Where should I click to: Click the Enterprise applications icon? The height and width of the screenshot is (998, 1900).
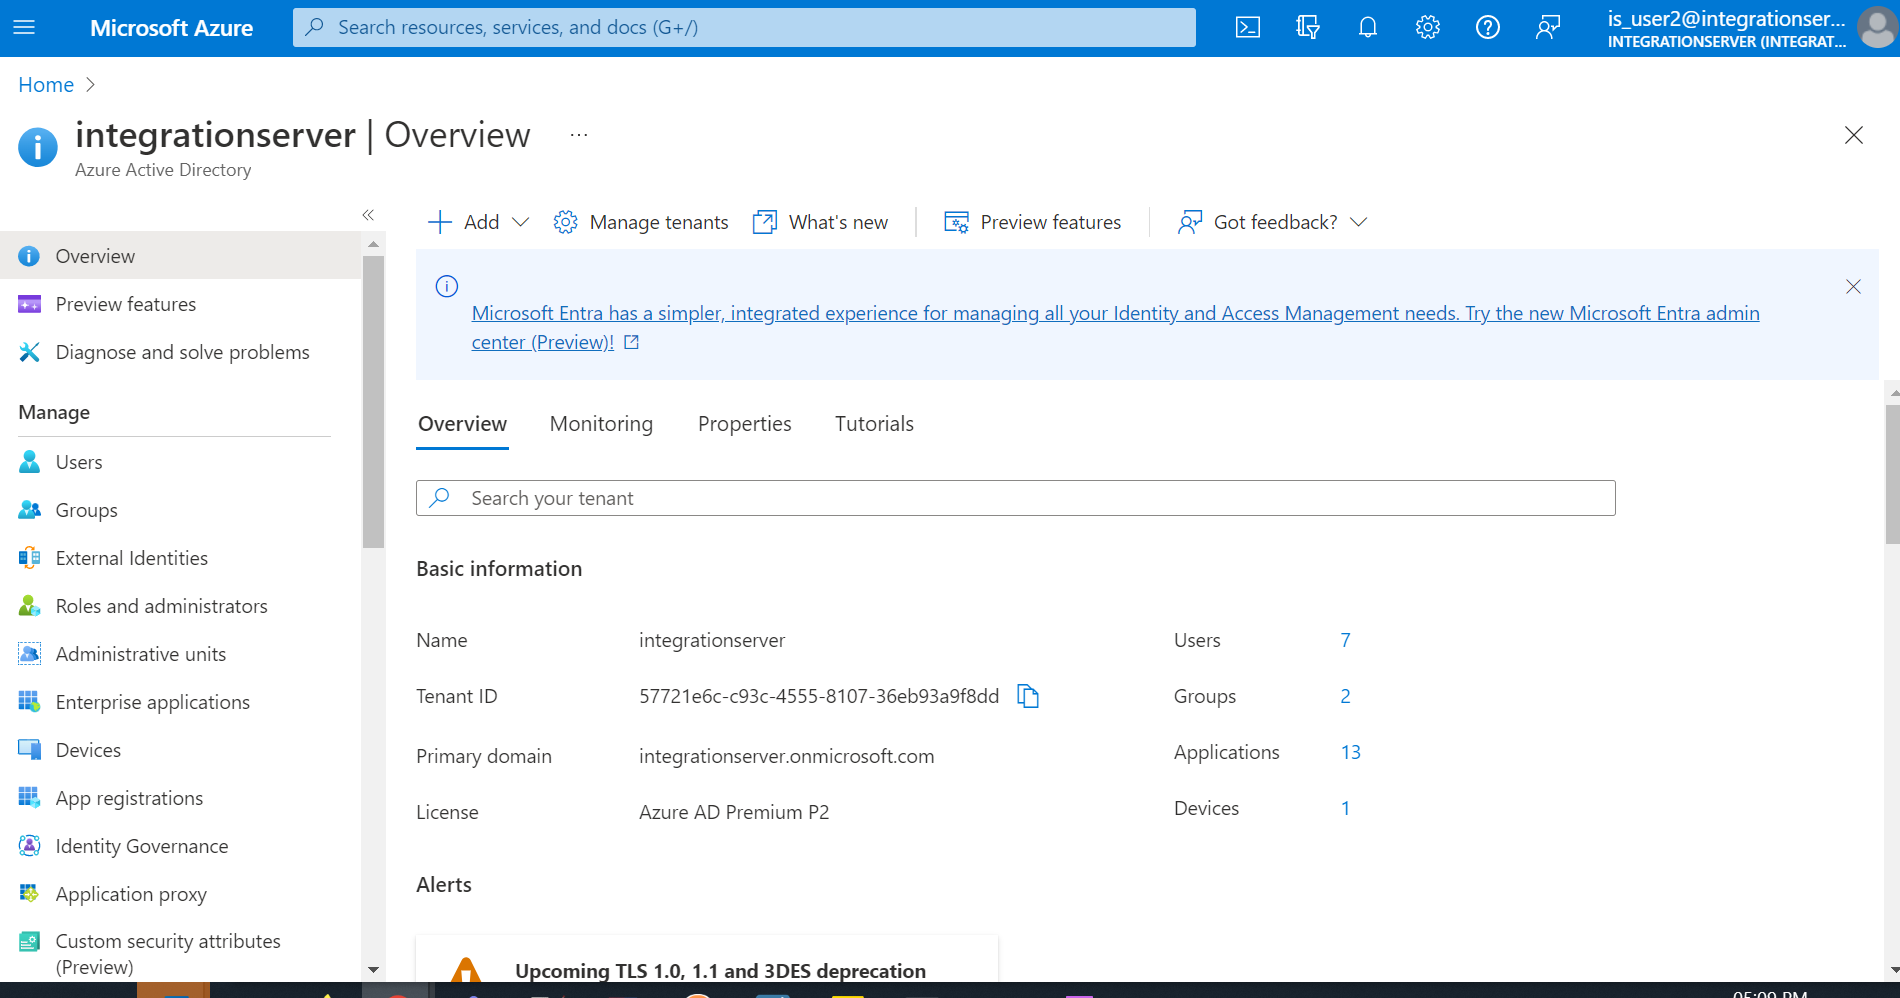[x=30, y=702]
